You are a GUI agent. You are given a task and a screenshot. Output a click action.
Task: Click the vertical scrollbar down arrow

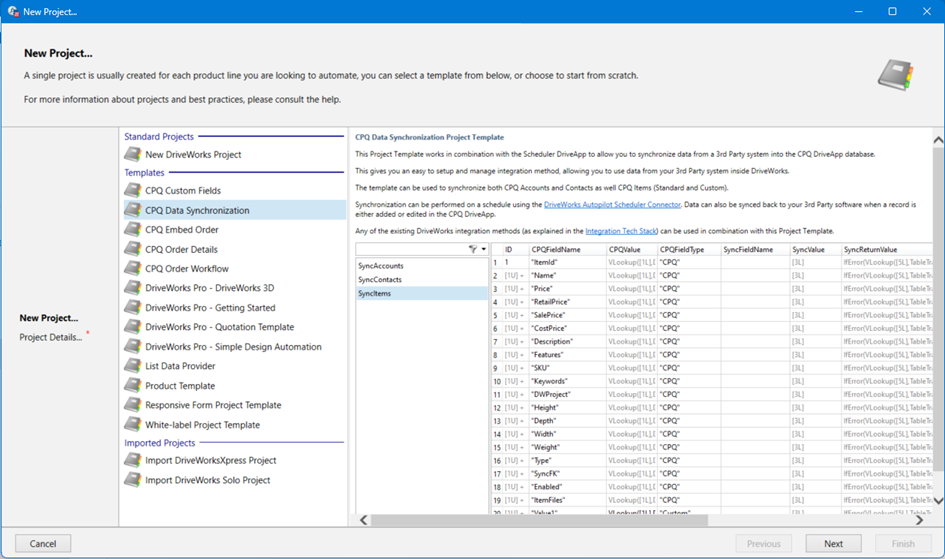pos(938,501)
